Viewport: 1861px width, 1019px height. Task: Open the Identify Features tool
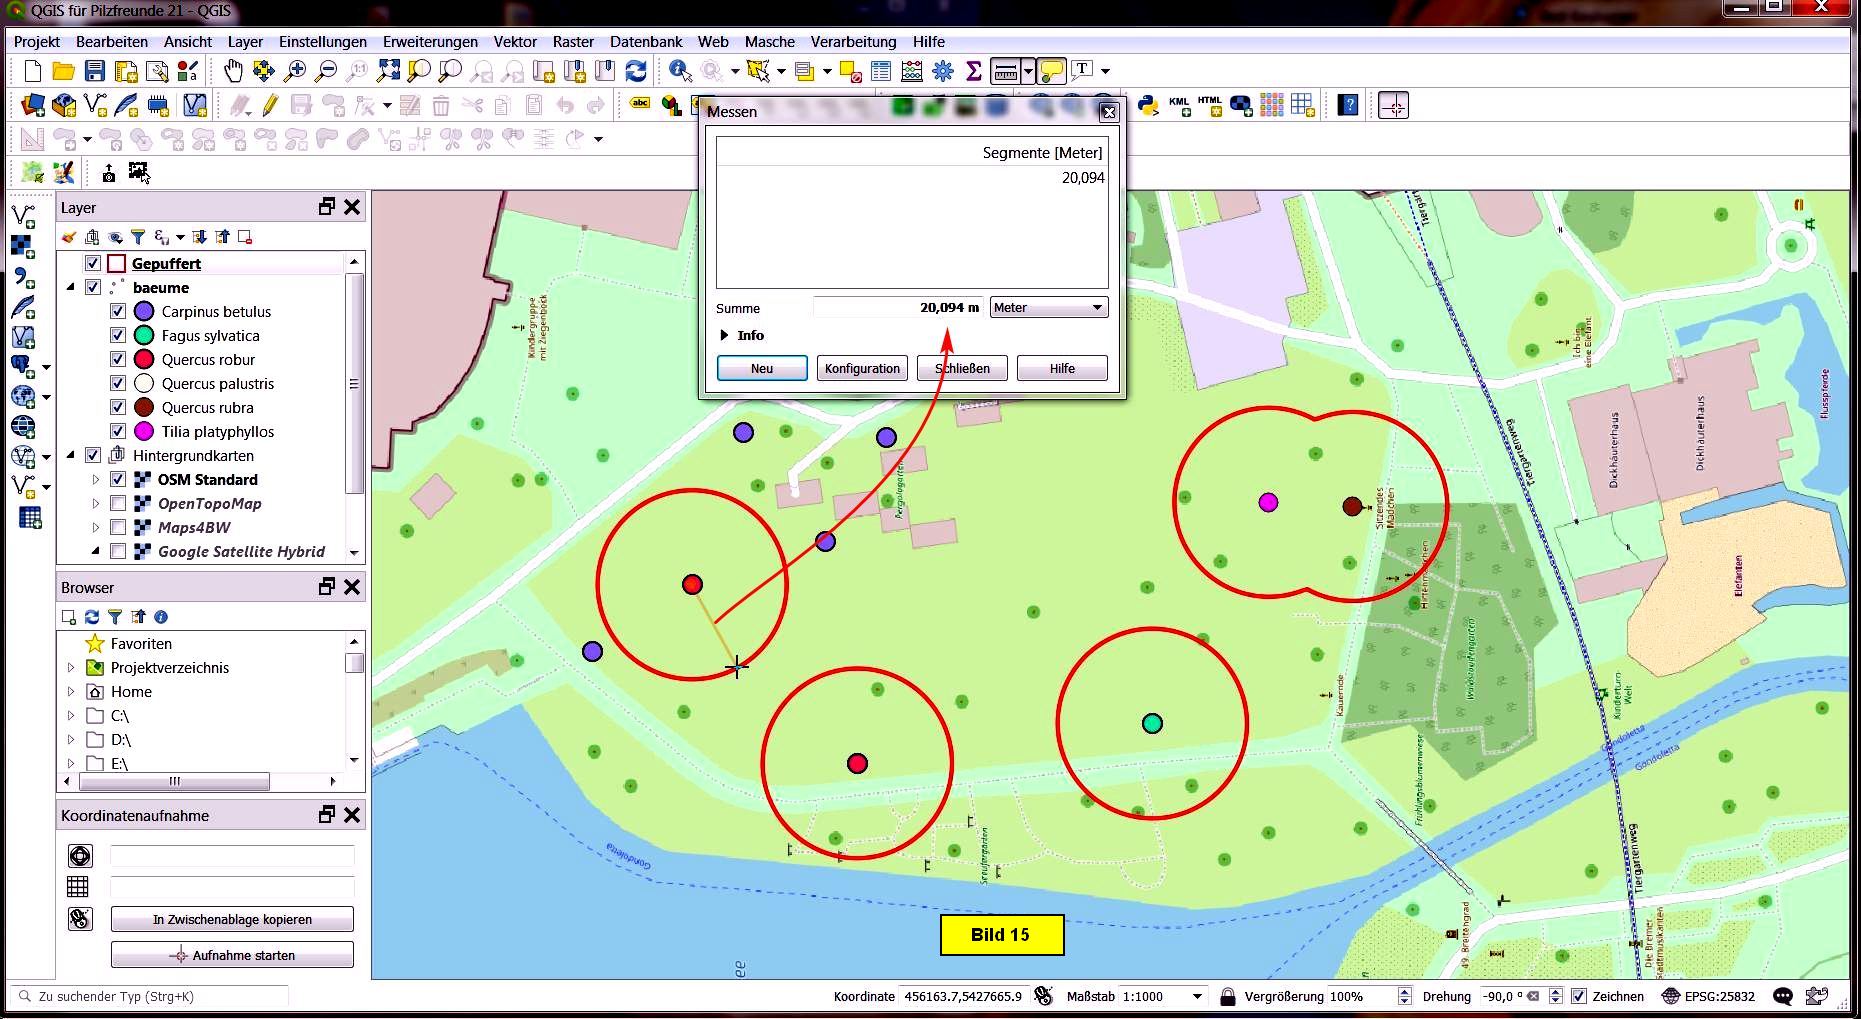(680, 71)
